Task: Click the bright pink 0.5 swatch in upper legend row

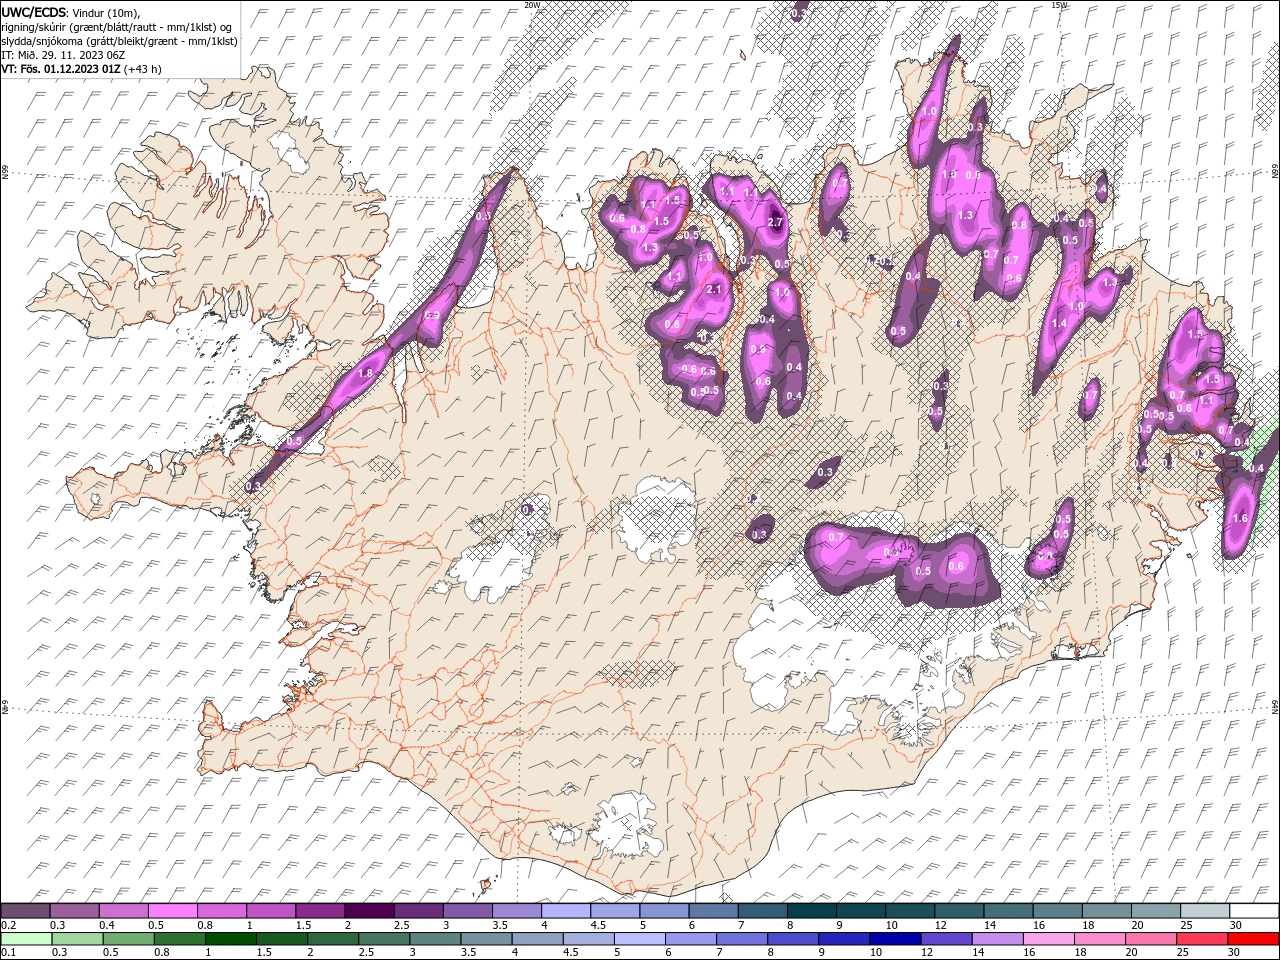Action: click(x=172, y=911)
